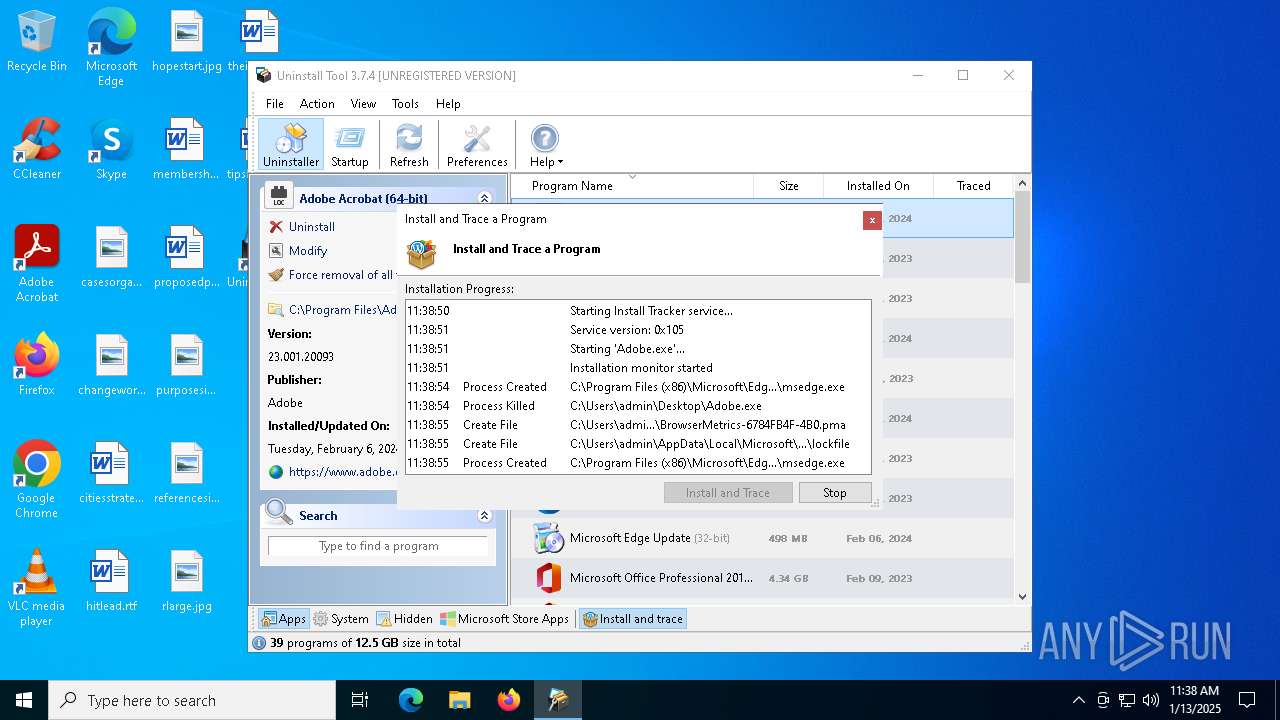The width and height of the screenshot is (1280, 720).
Task: Open the Action menu
Action: [x=317, y=104]
